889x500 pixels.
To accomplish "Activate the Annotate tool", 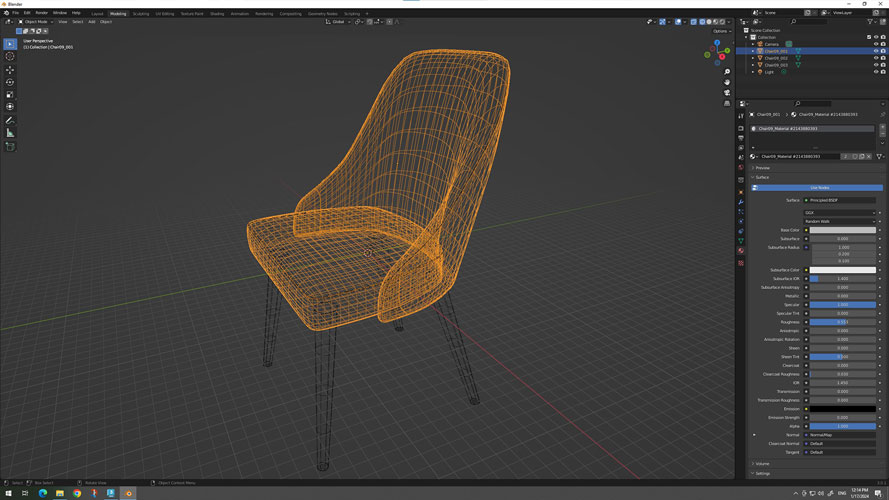I will (x=10, y=120).
